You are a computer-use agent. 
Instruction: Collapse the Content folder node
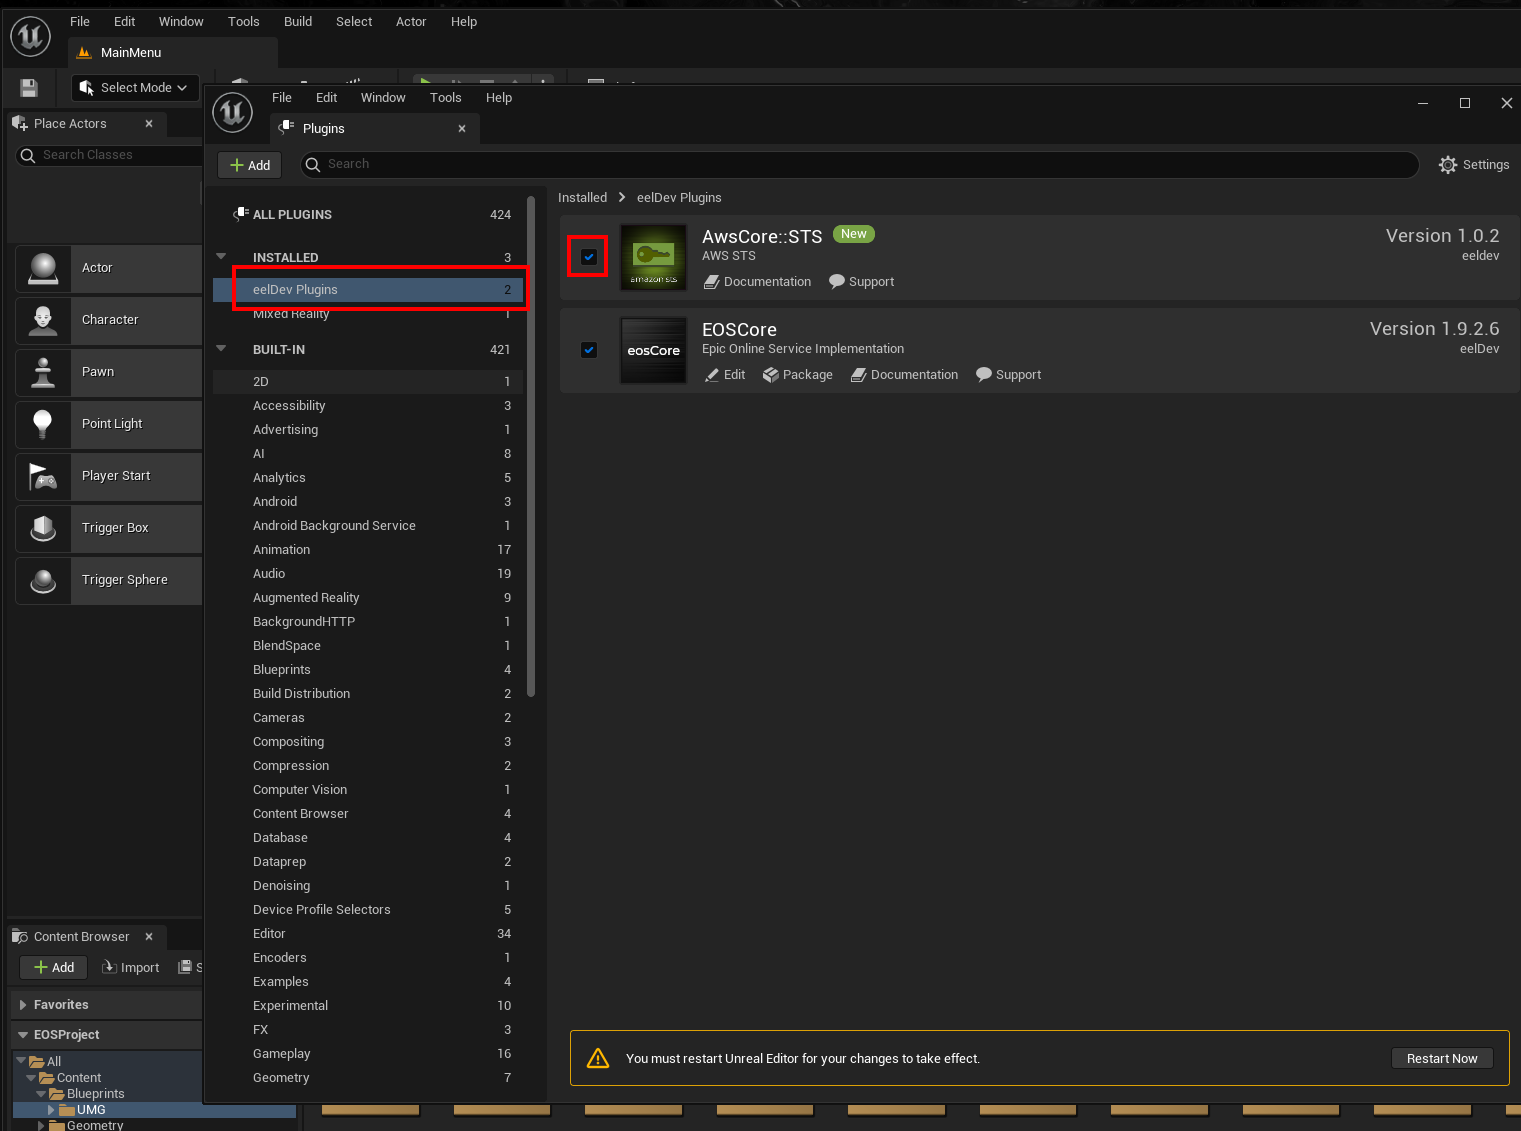click(x=31, y=1078)
